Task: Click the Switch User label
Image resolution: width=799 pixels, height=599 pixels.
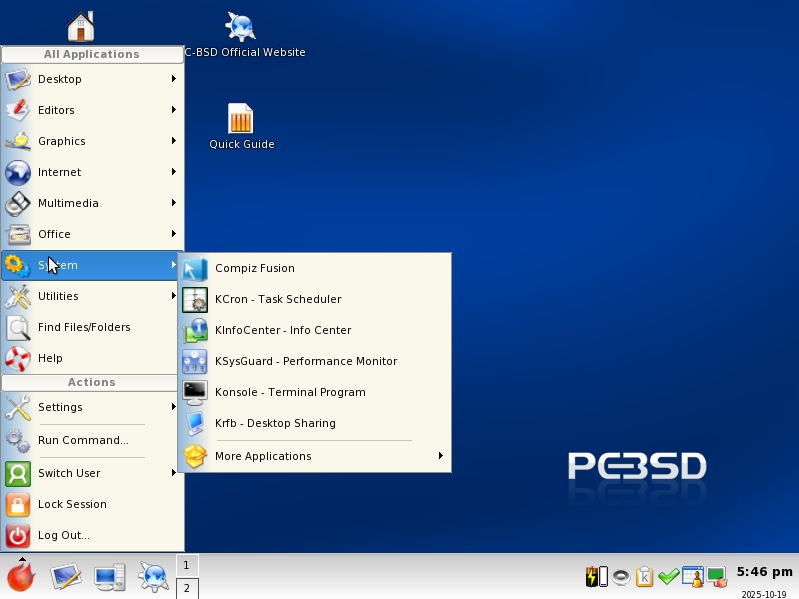Action: (69, 473)
